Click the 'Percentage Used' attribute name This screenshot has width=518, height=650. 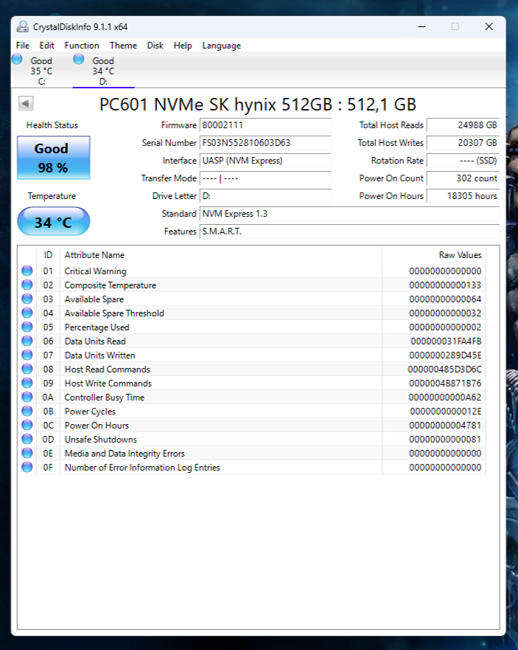(x=97, y=327)
